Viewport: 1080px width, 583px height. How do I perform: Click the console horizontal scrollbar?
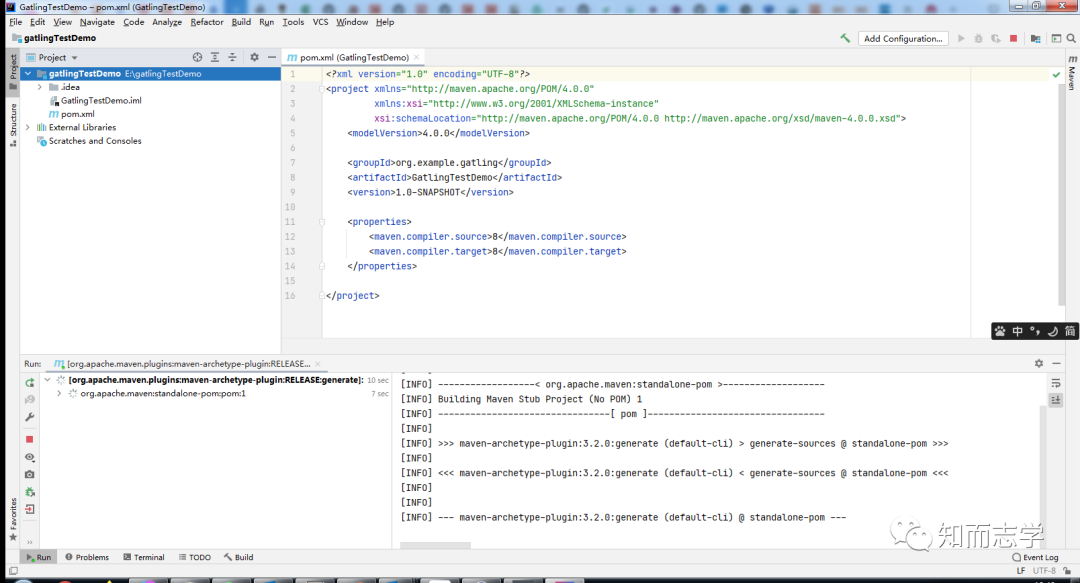tap(435, 546)
